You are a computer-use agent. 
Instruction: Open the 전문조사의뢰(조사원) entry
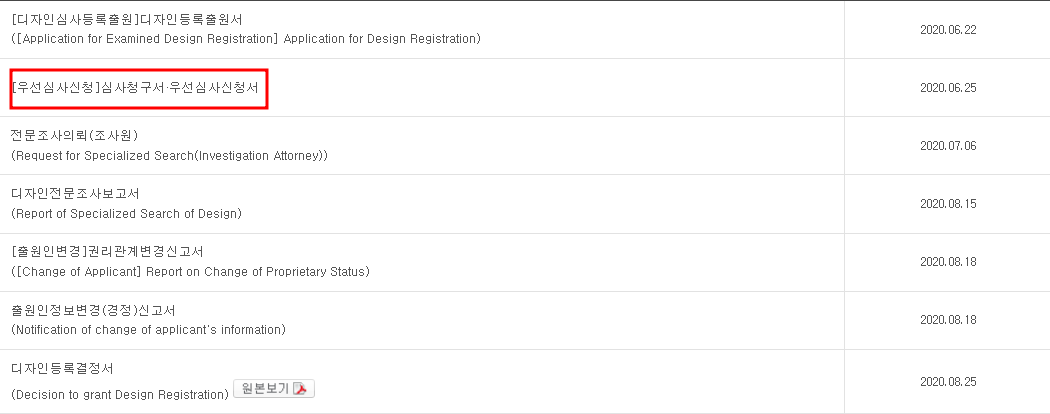click(74, 136)
